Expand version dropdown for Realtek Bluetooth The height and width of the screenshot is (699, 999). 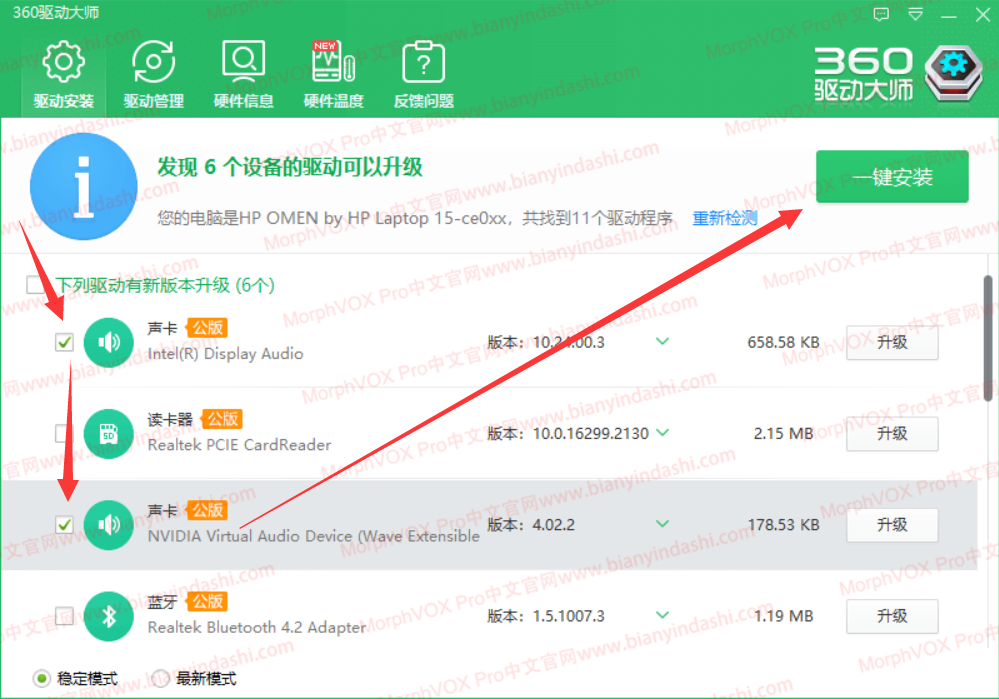pos(663,615)
